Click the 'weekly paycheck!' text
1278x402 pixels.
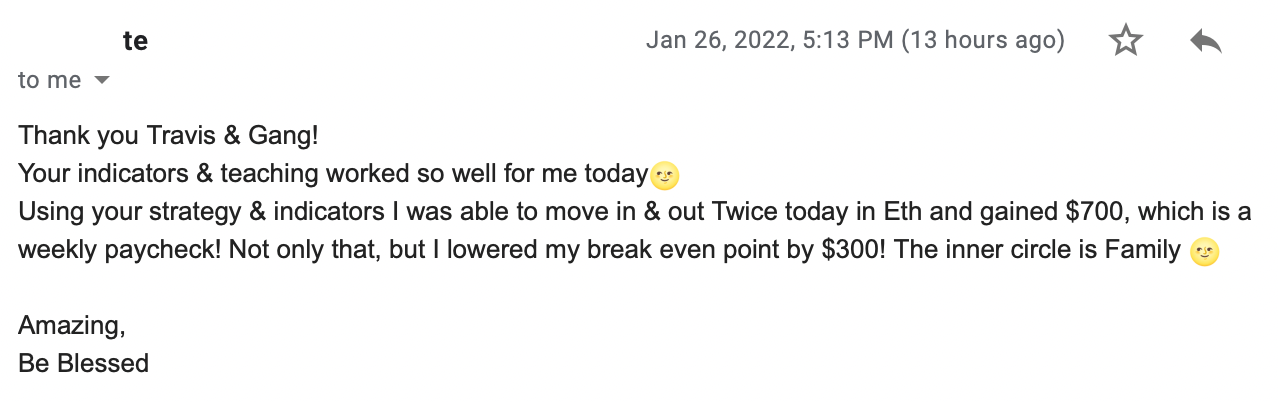point(120,250)
